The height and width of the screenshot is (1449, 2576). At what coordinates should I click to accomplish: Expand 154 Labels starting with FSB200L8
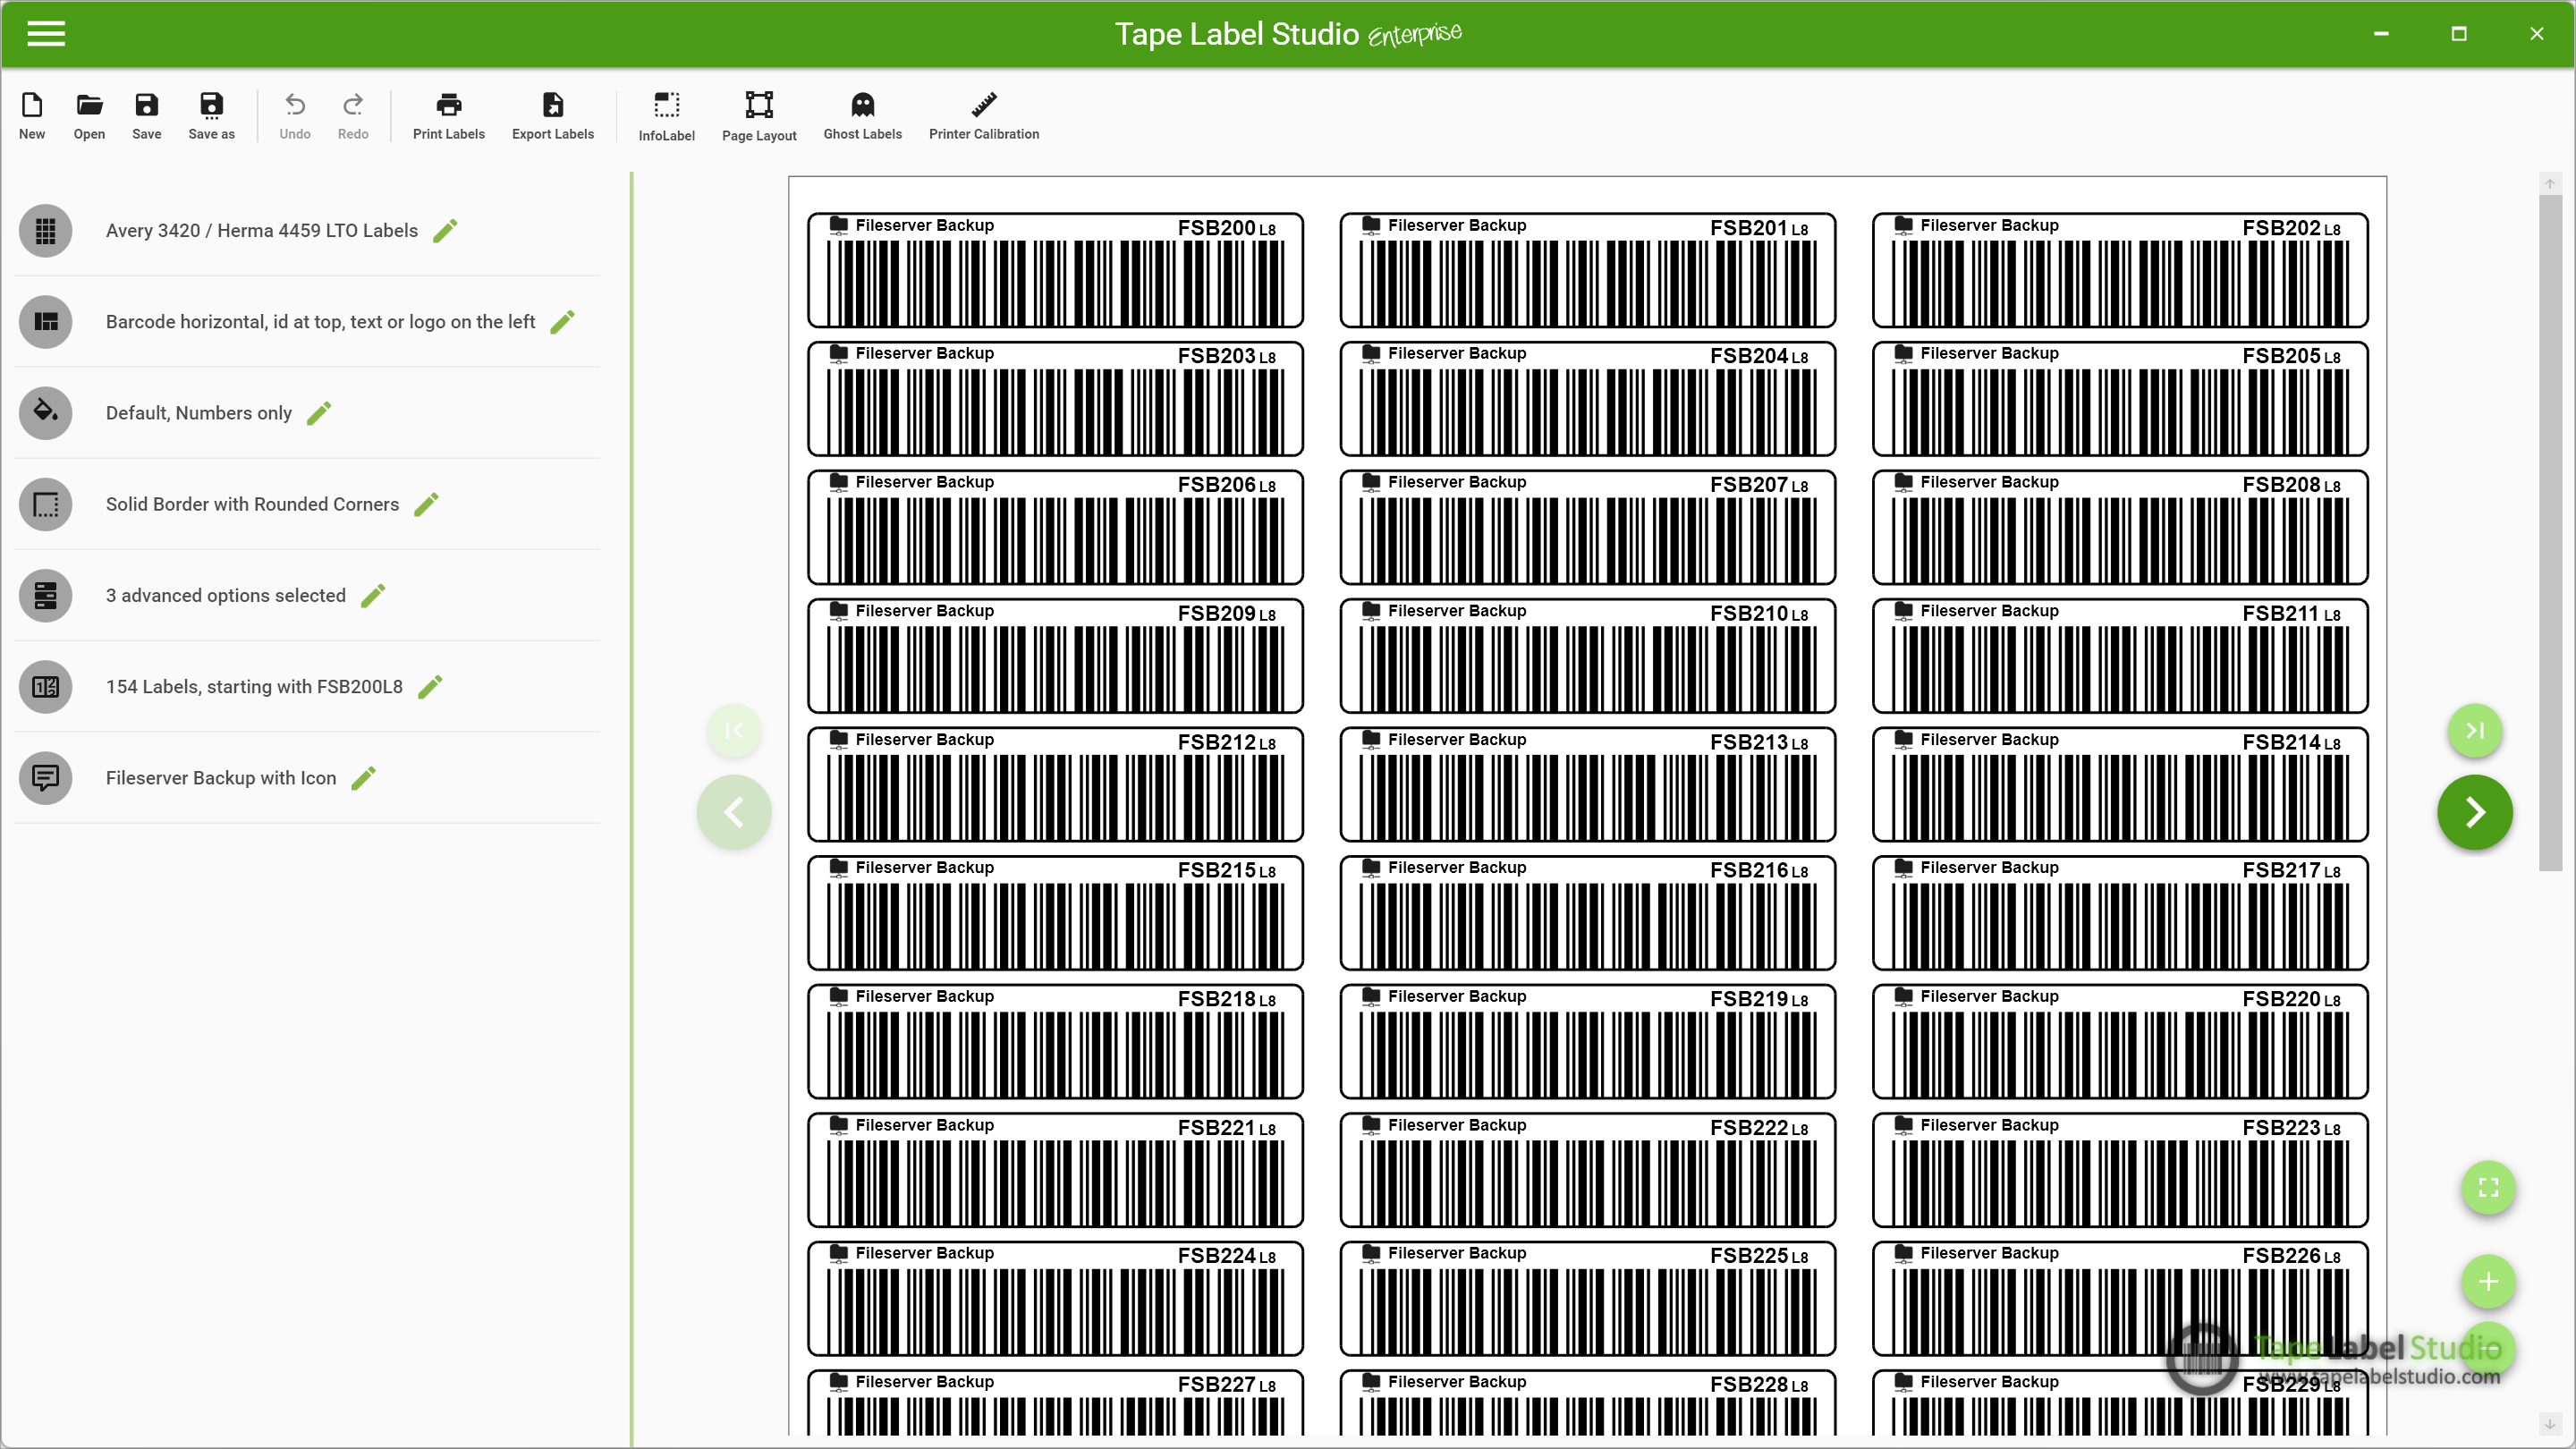click(x=434, y=686)
